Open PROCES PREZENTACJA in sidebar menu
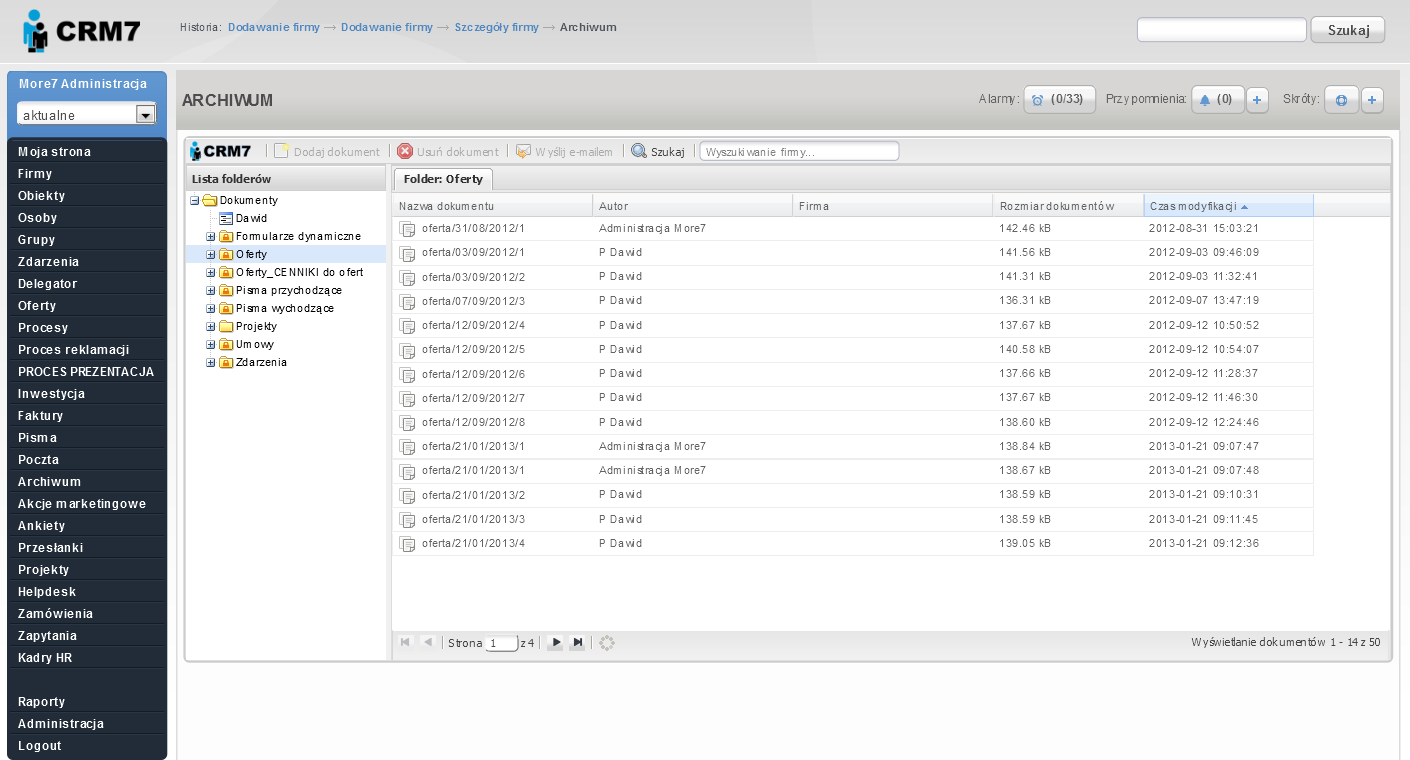 point(87,372)
